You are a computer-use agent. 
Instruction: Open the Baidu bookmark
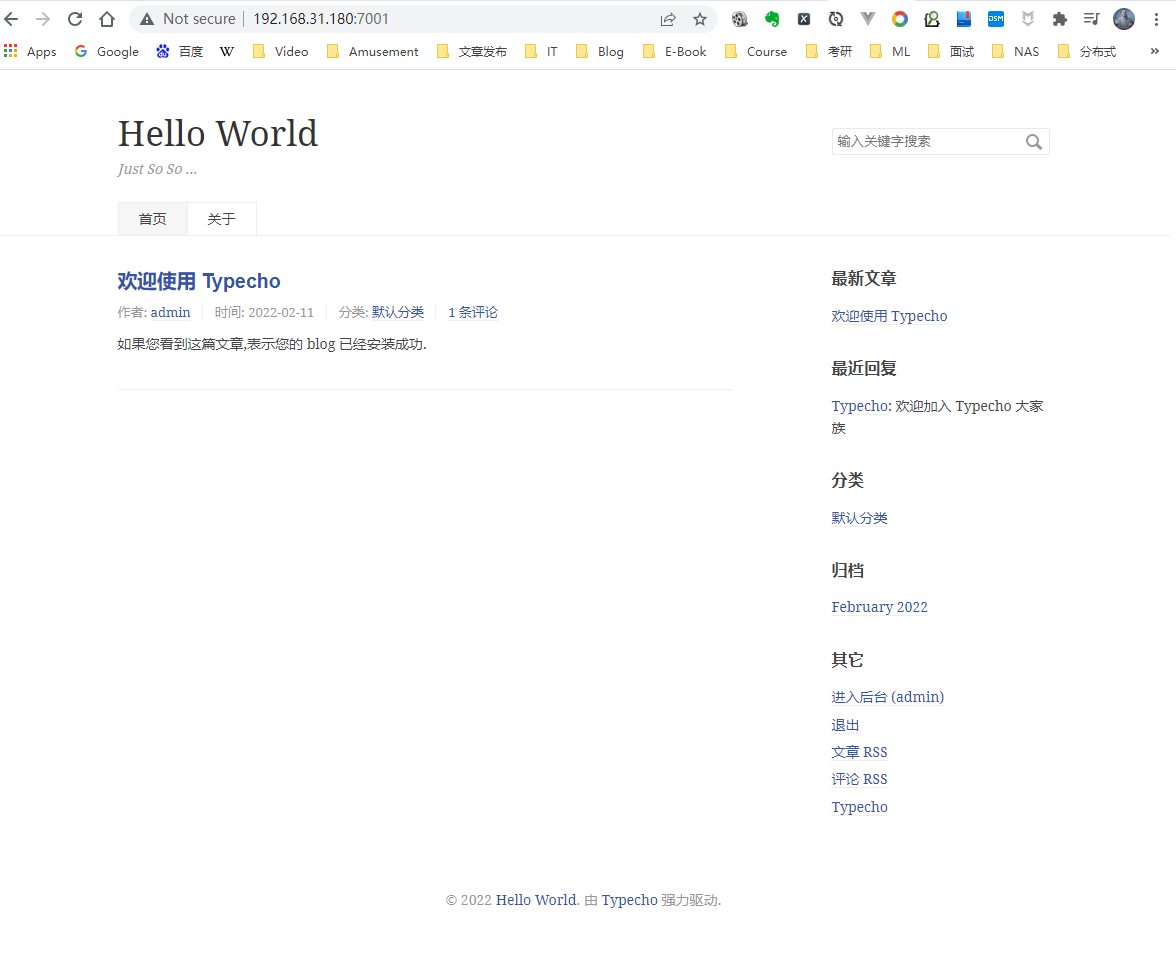pos(180,51)
